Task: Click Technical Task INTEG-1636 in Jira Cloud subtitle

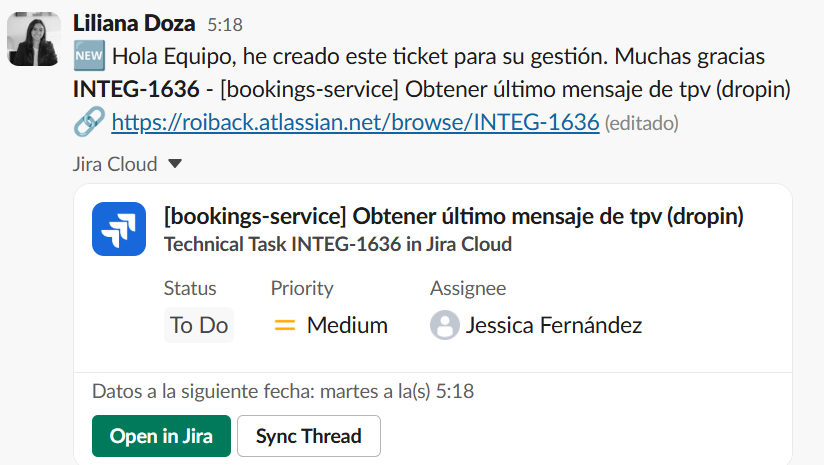Action: (338, 244)
